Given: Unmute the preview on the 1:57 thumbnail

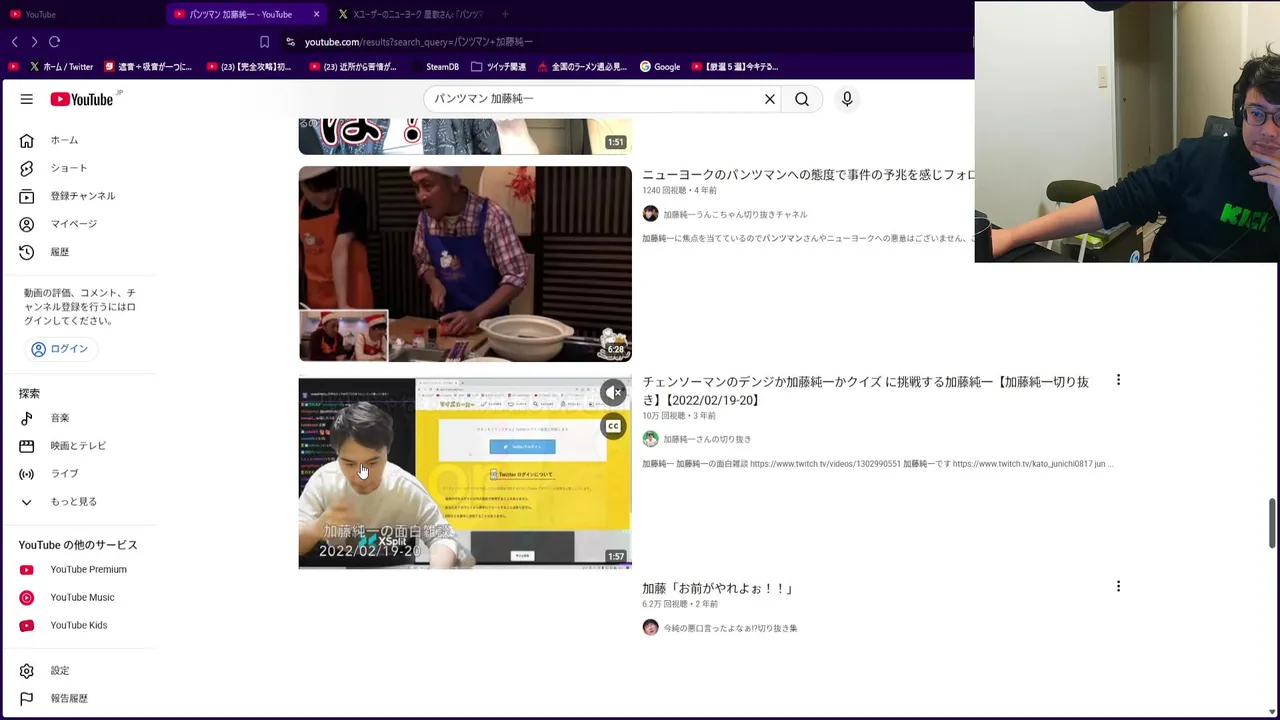Looking at the screenshot, I should tap(613, 393).
